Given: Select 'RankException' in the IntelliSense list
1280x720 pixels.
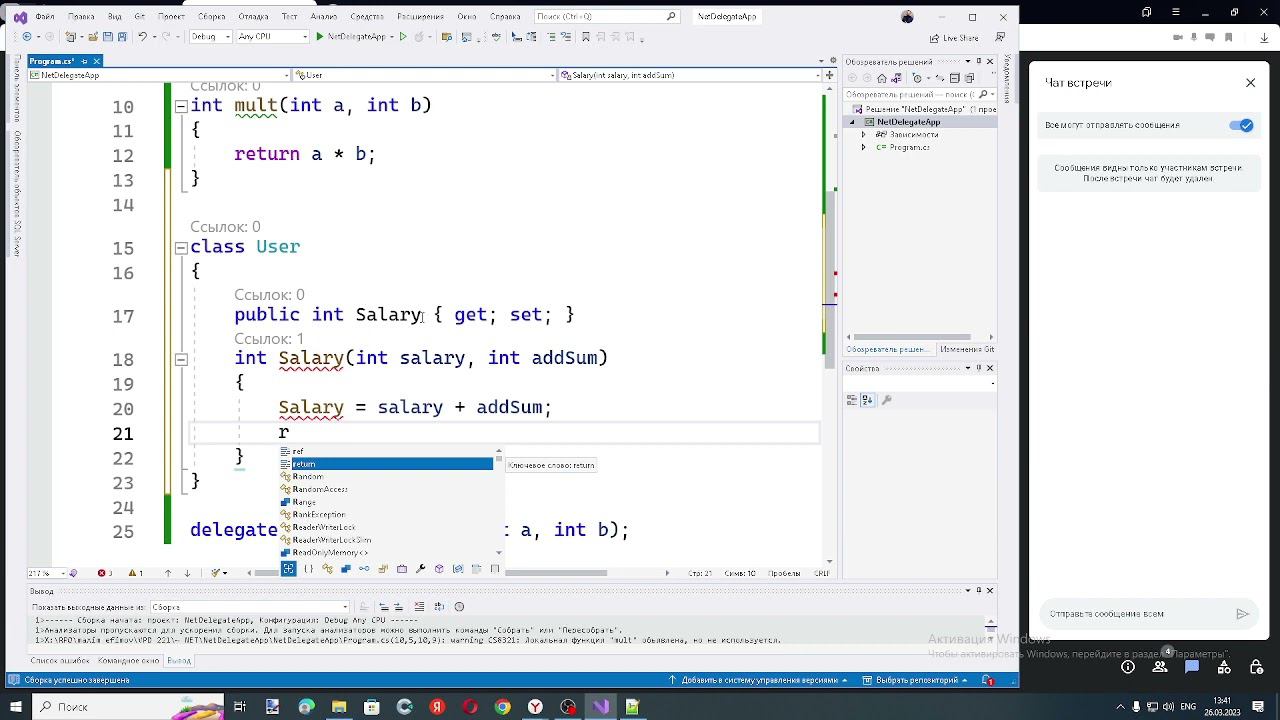Looking at the screenshot, I should (386, 514).
